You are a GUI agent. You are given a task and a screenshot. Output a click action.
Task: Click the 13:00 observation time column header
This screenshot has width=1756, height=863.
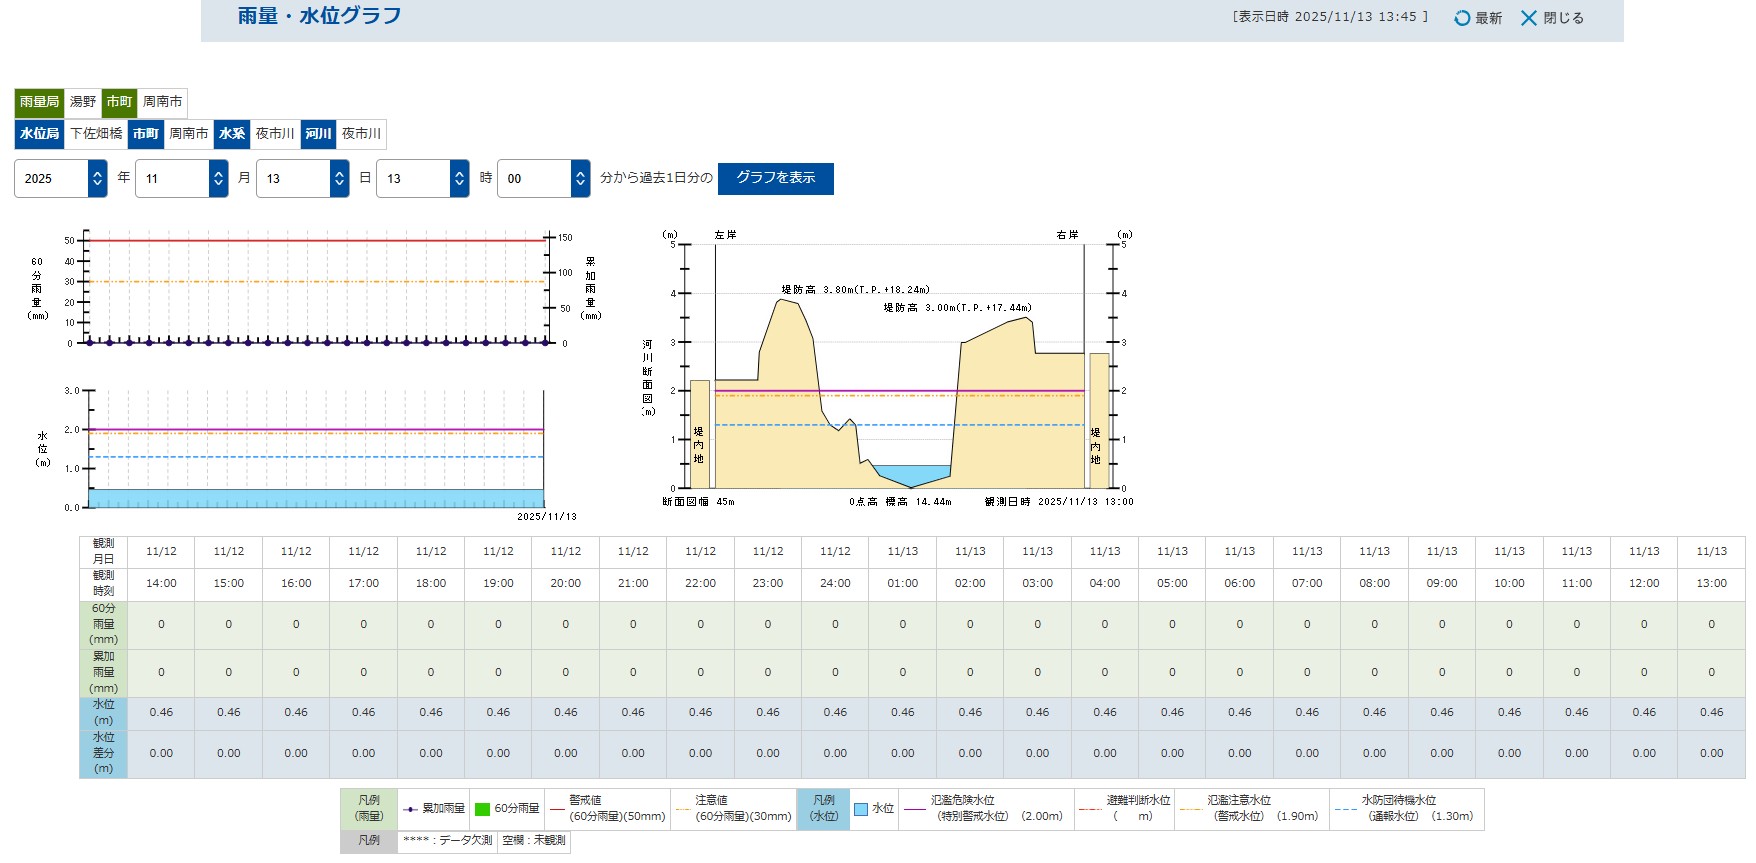point(1711,583)
